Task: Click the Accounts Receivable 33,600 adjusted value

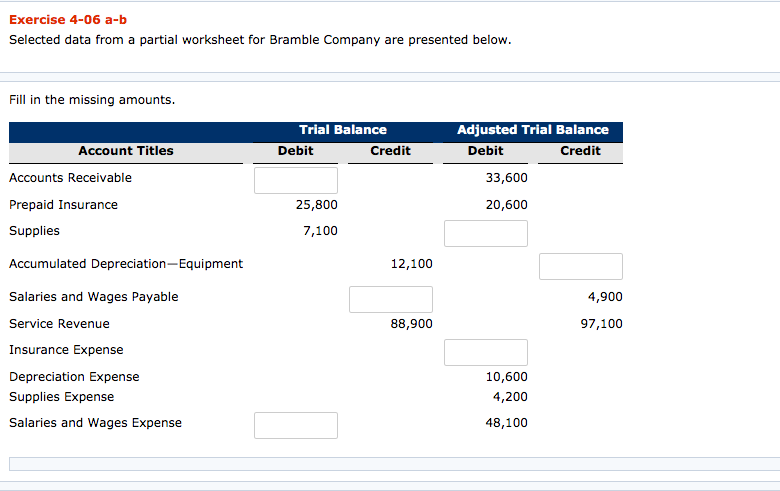Action: pyautogui.click(x=506, y=178)
